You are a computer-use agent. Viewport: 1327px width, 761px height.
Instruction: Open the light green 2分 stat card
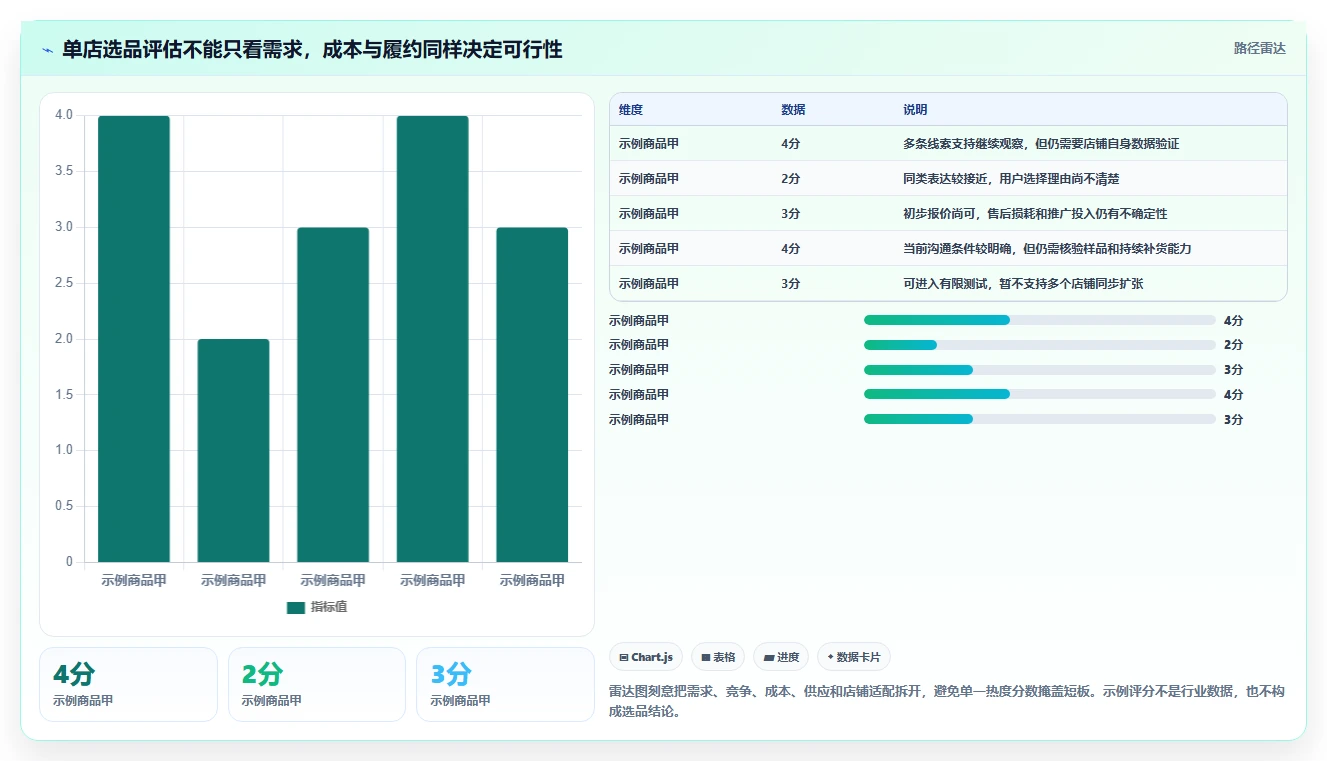[317, 684]
